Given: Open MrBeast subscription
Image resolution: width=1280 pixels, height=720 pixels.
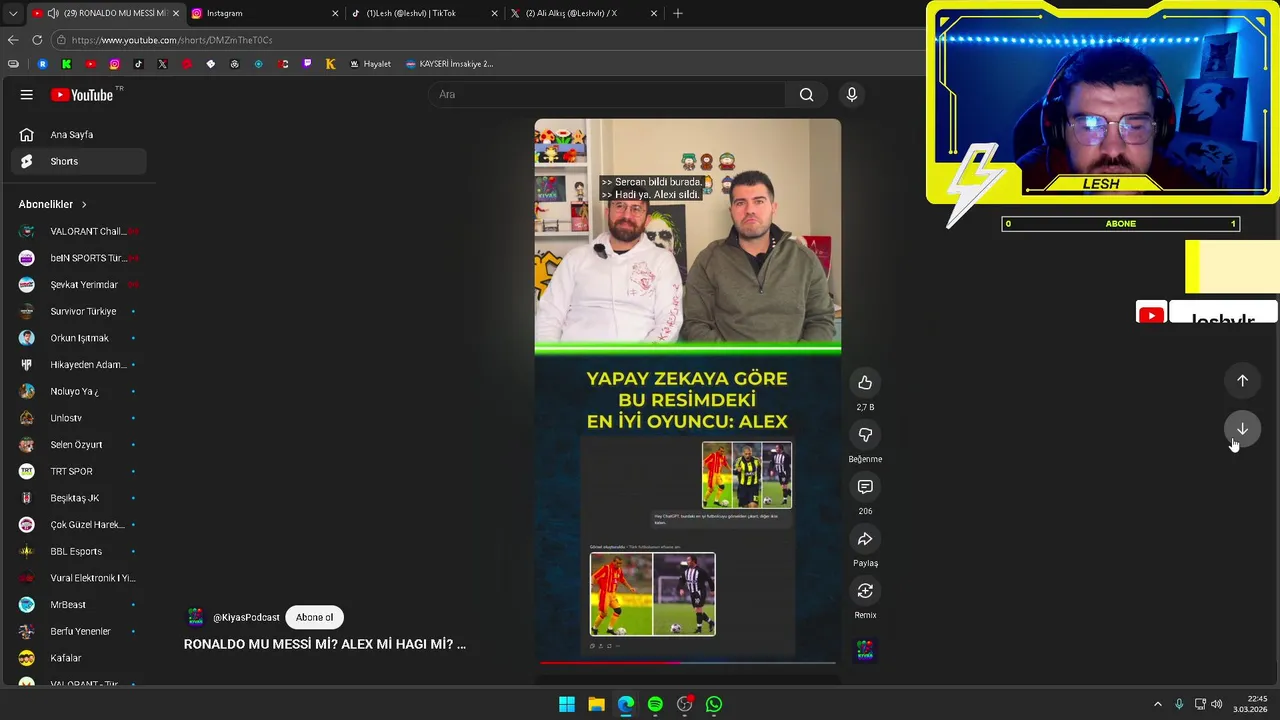Looking at the screenshot, I should pyautogui.click(x=78, y=605).
